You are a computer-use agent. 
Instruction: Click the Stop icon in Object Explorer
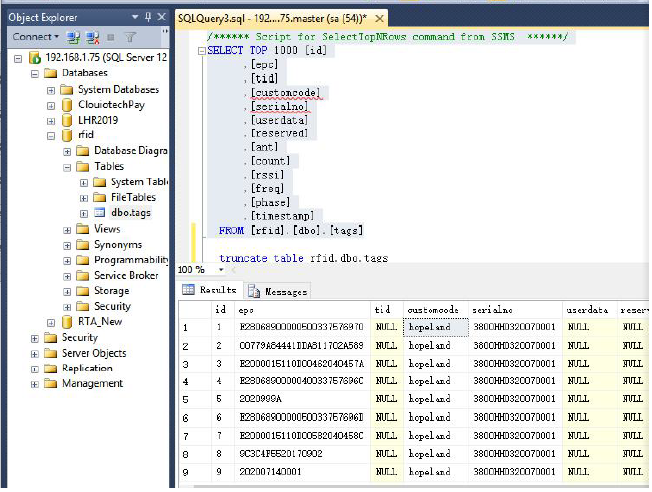coord(111,37)
